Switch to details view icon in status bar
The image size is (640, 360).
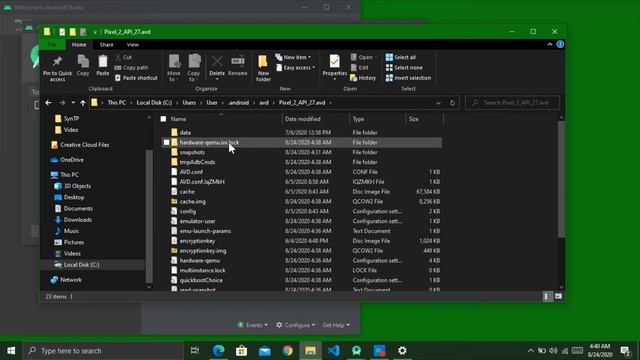point(547,296)
